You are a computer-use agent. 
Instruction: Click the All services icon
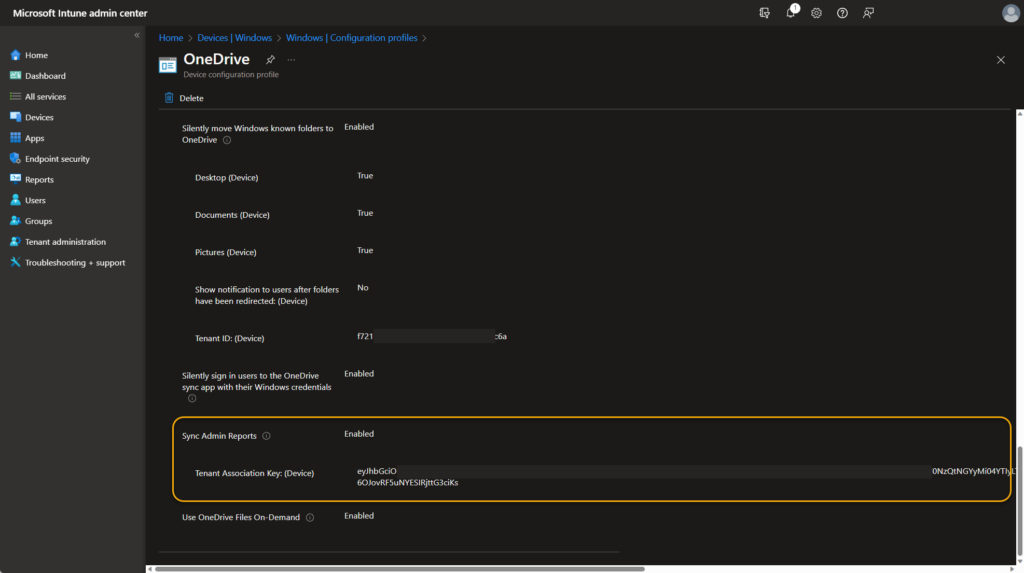click(16, 97)
